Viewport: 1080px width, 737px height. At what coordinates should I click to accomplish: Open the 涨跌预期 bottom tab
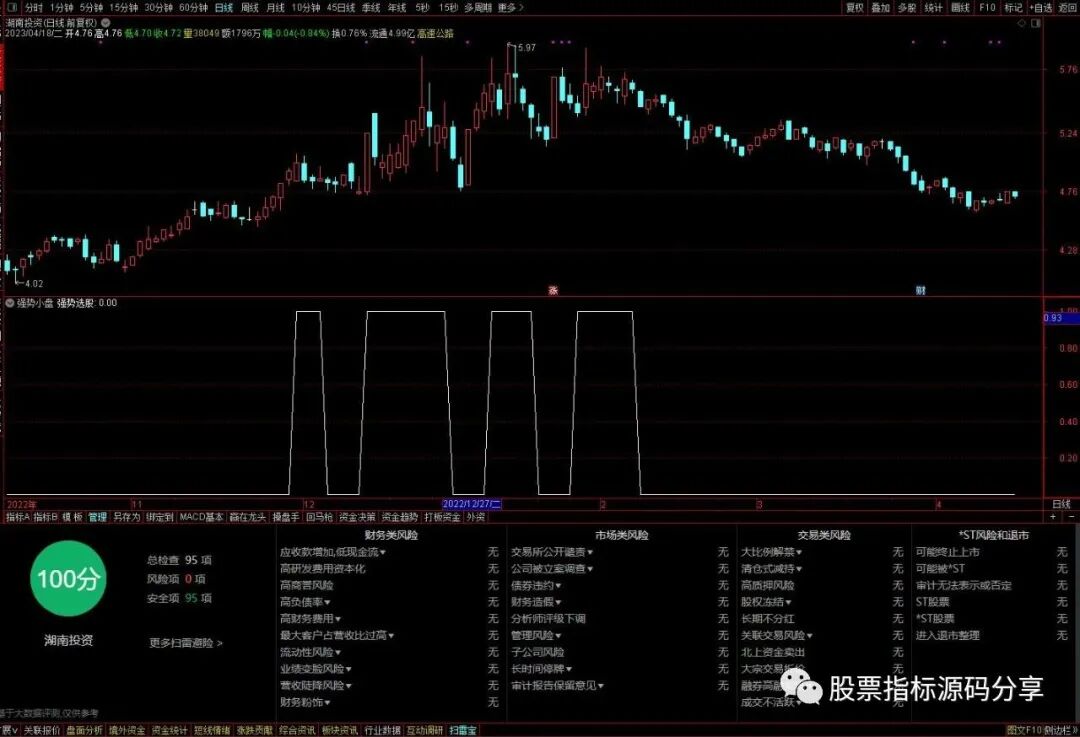pyautogui.click(x=255, y=730)
